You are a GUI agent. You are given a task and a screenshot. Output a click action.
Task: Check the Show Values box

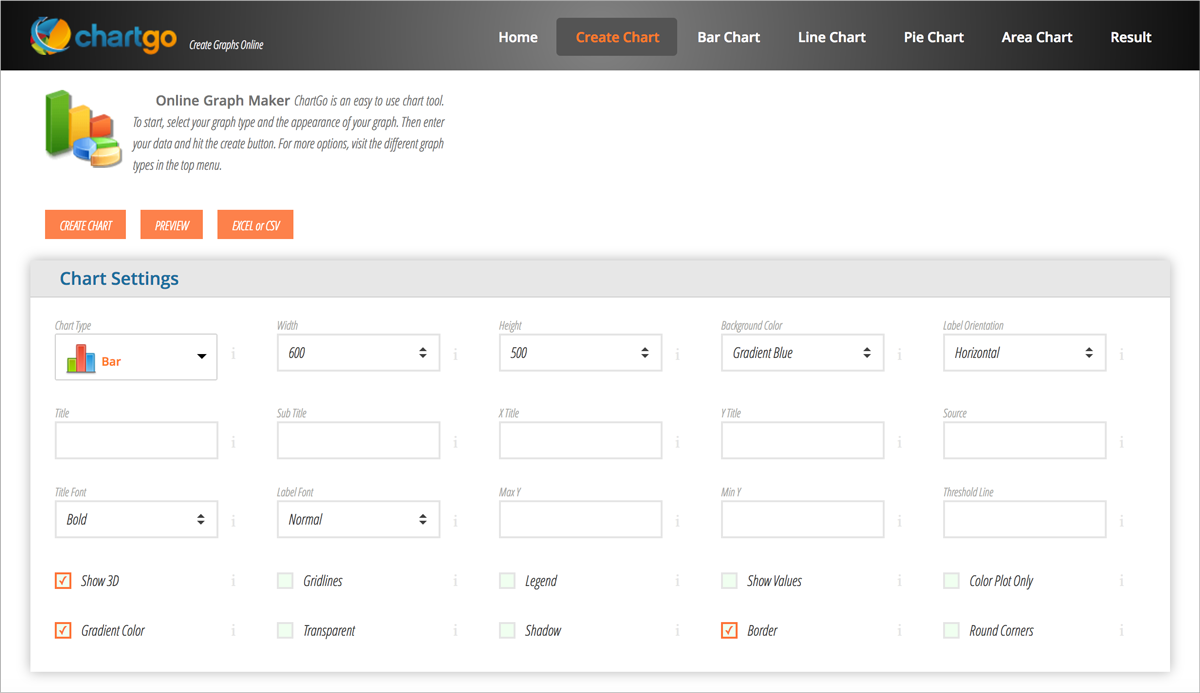click(x=729, y=580)
